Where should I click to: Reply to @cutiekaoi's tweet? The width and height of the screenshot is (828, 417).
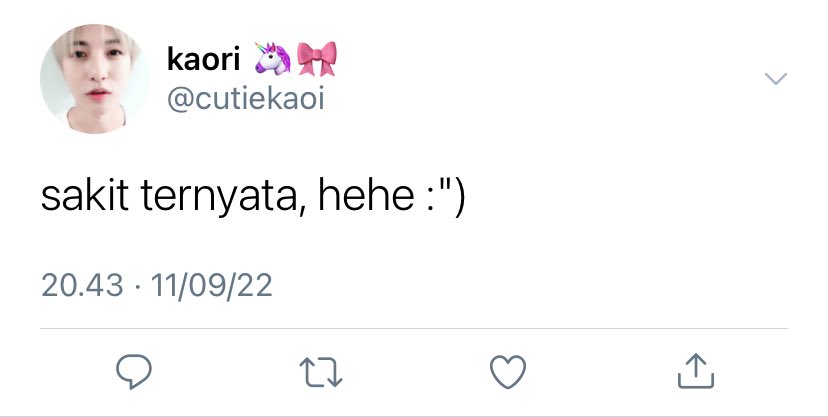pyautogui.click(x=134, y=372)
